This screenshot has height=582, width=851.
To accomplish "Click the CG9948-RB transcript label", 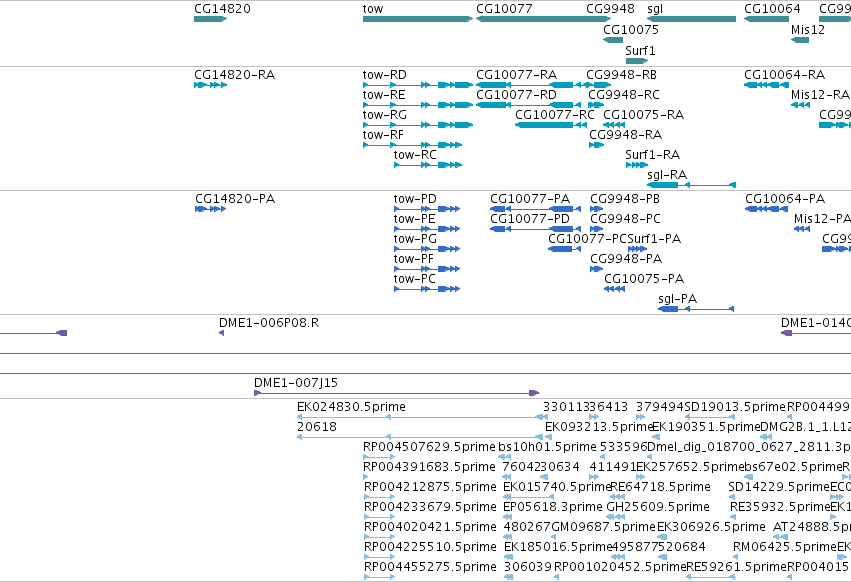I will coord(621,75).
